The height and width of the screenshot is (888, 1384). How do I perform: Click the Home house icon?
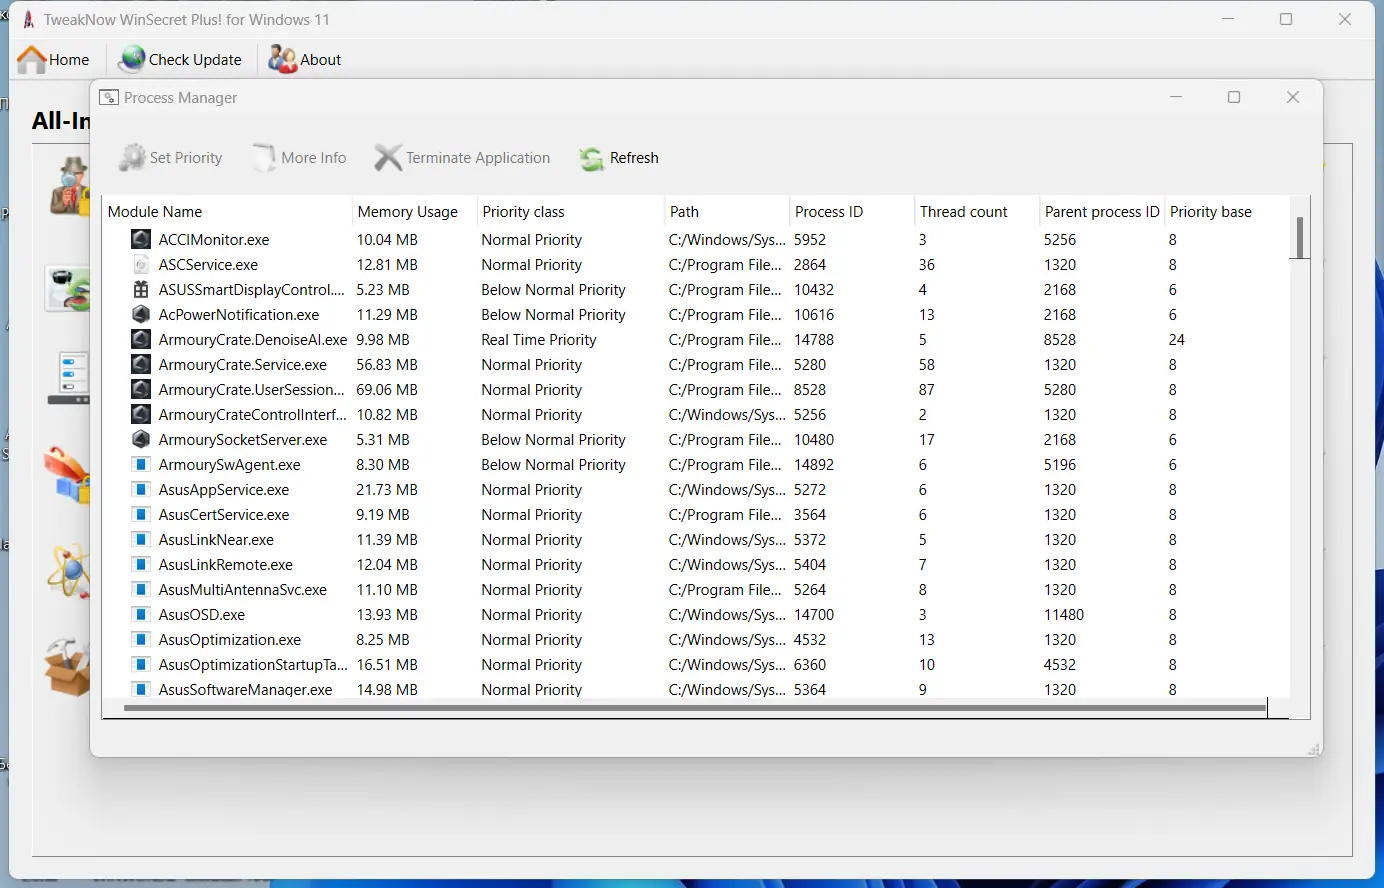pyautogui.click(x=32, y=60)
